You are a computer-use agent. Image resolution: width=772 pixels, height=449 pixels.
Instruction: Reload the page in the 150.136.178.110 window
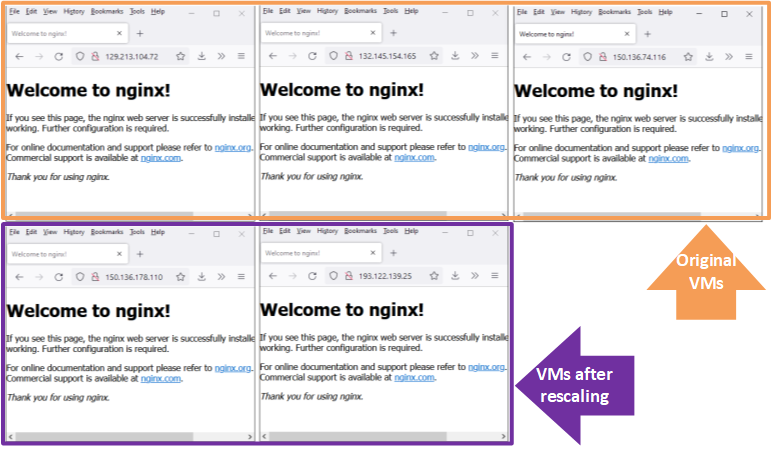click(59, 277)
